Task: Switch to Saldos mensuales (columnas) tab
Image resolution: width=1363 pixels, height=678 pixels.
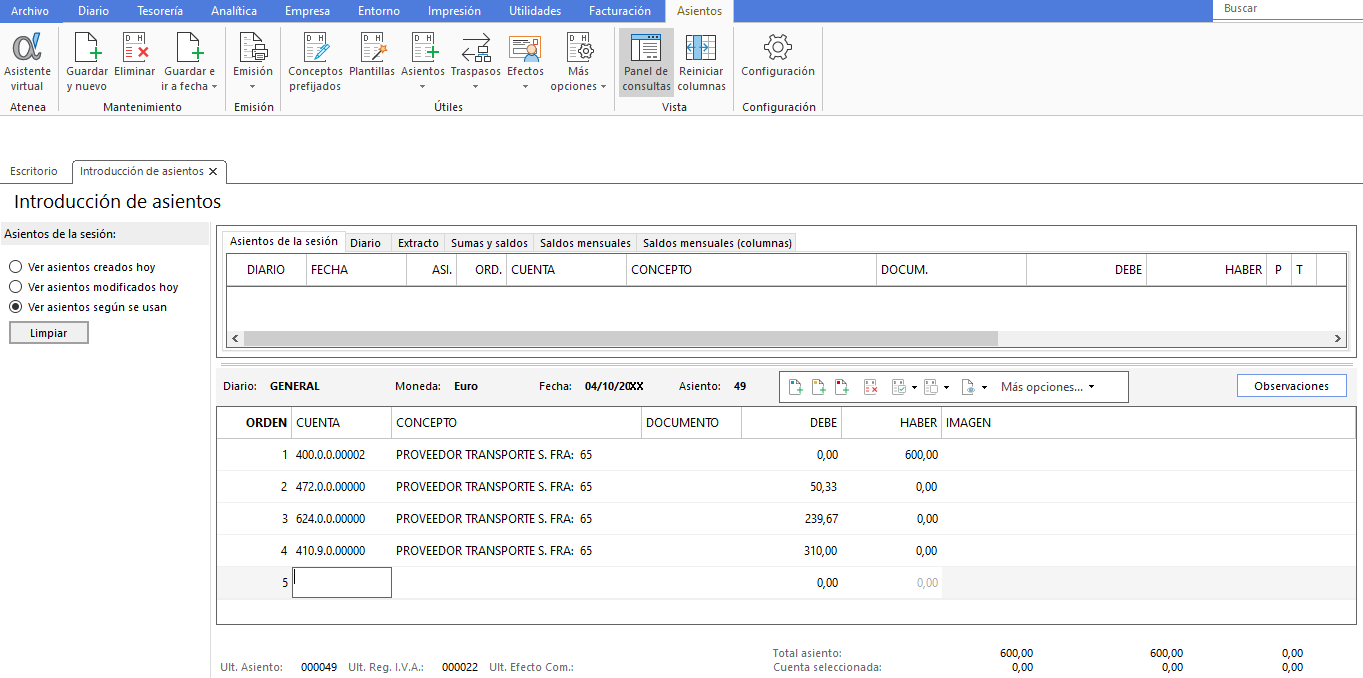Action: (x=717, y=243)
